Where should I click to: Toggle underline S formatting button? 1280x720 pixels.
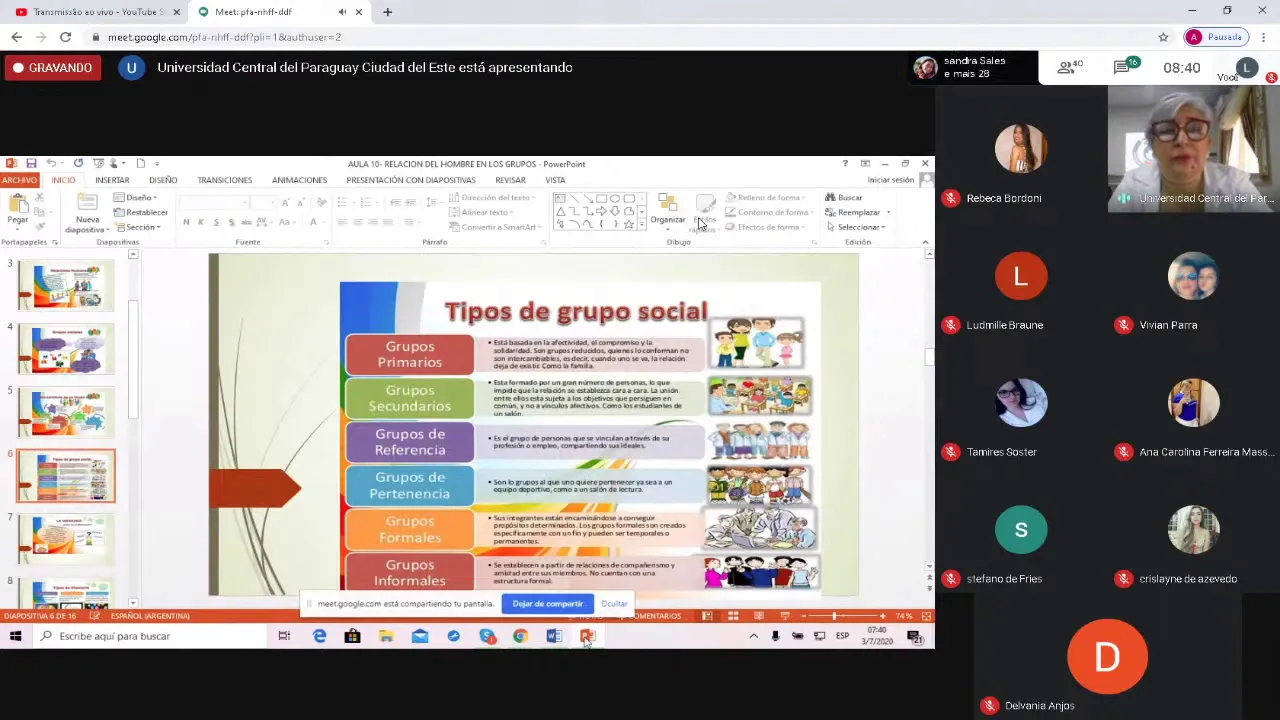click(216, 222)
